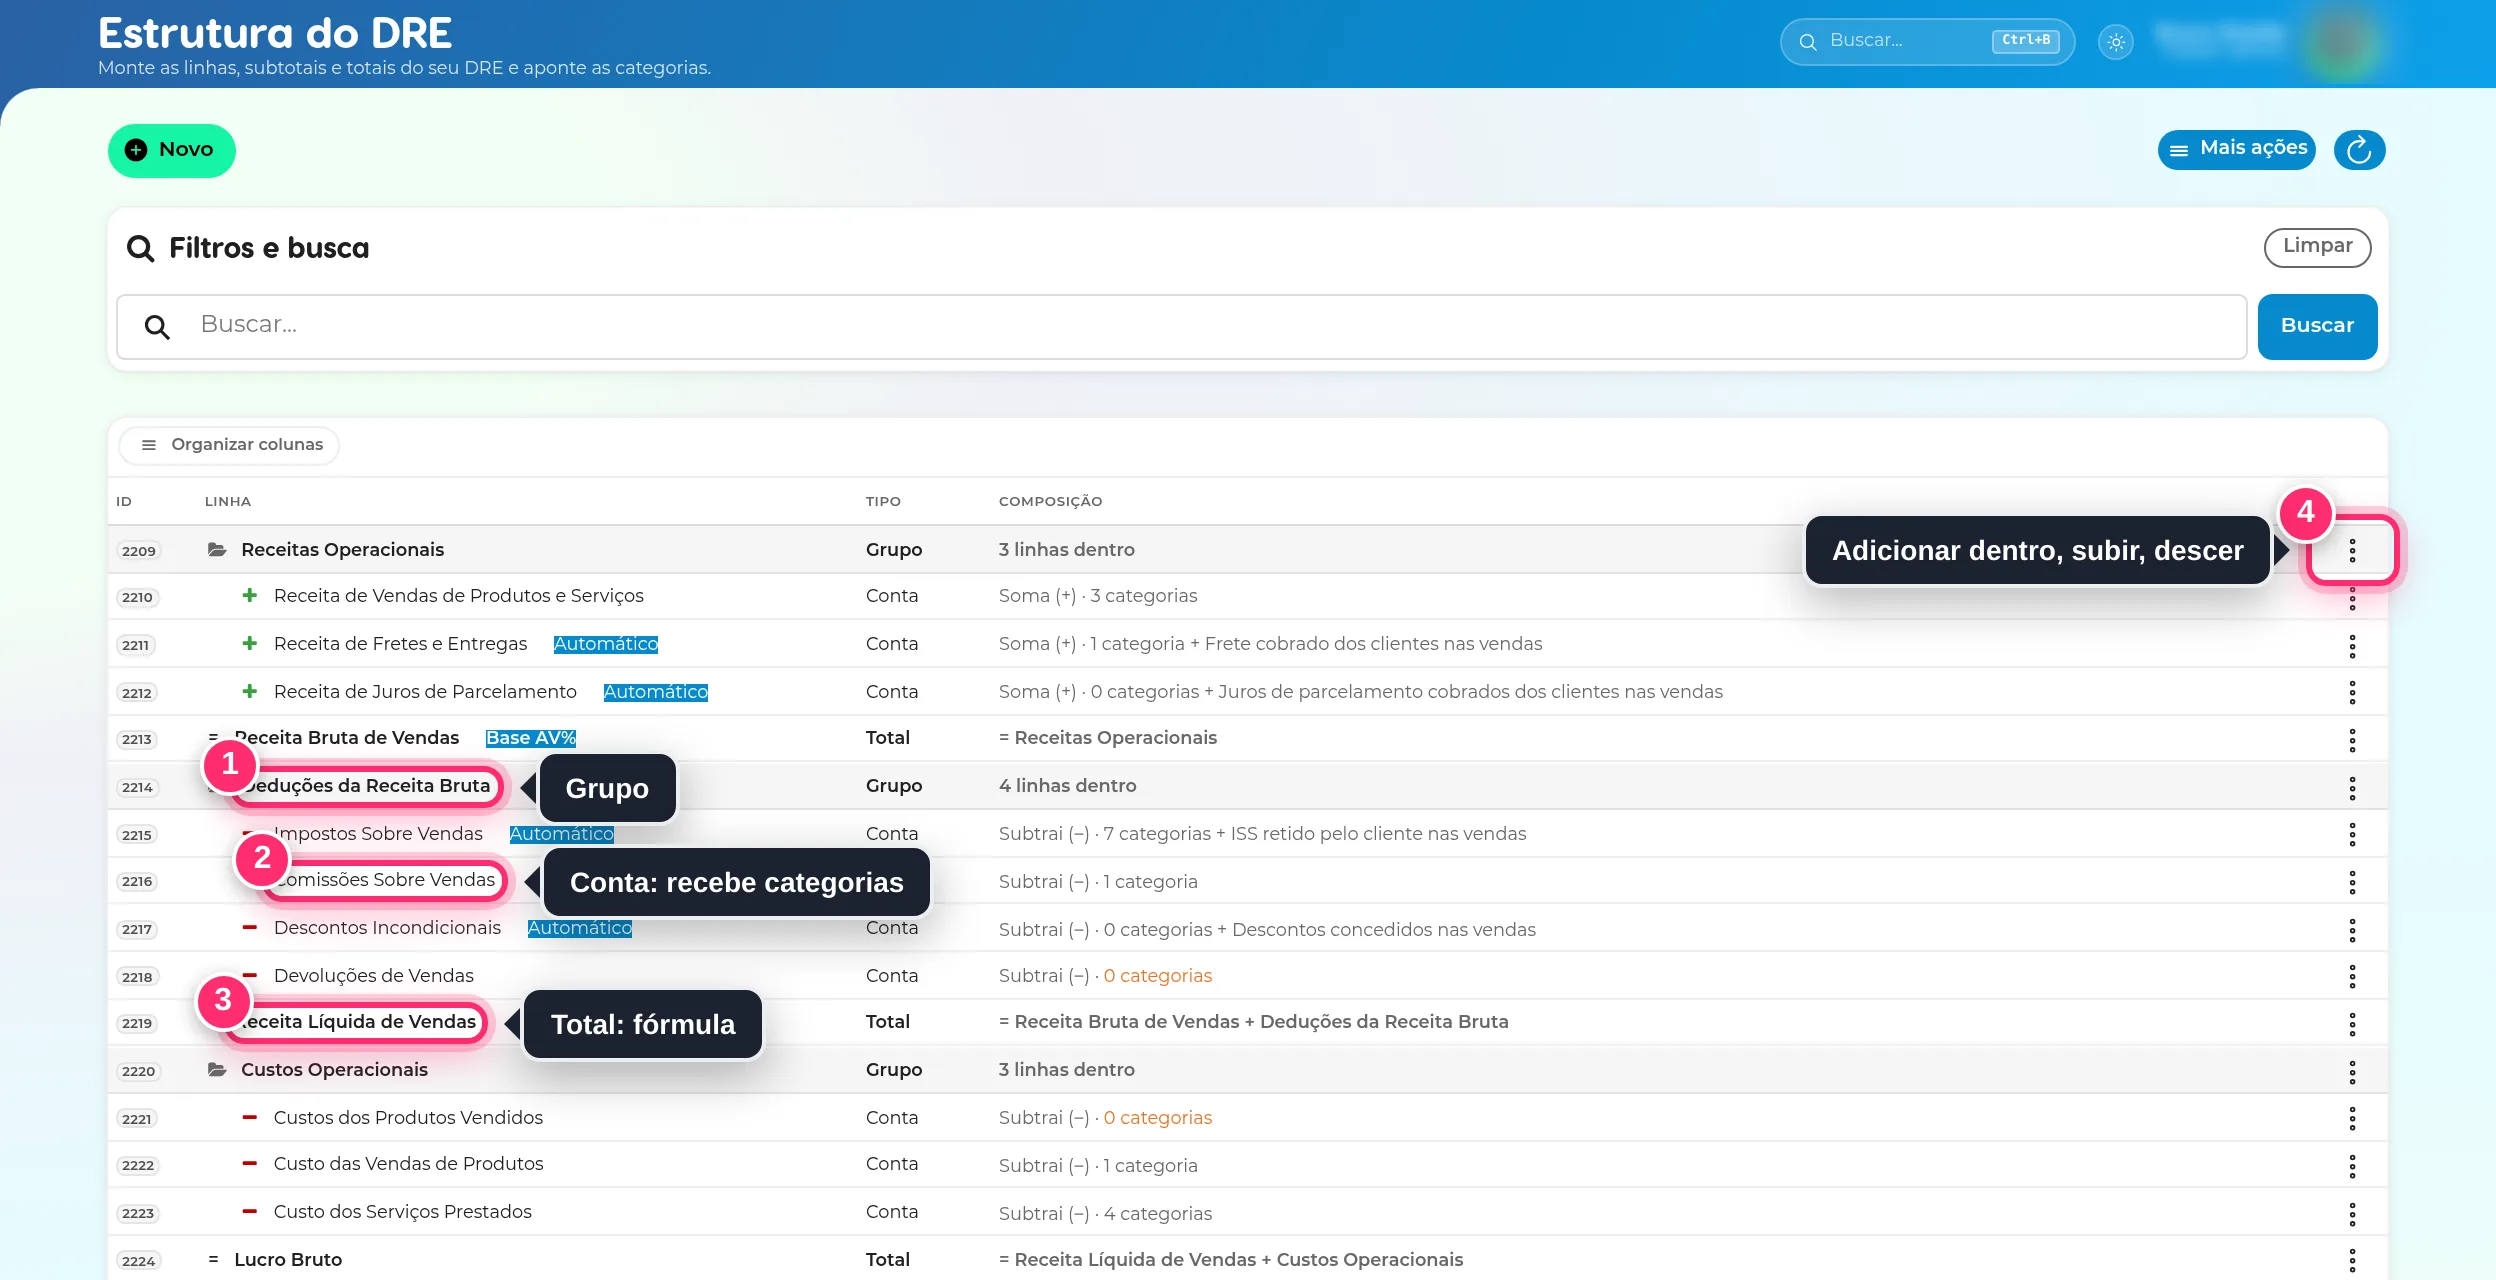The image size is (2496, 1280).
Task: Toggle the light theme sun icon
Action: click(x=2116, y=42)
